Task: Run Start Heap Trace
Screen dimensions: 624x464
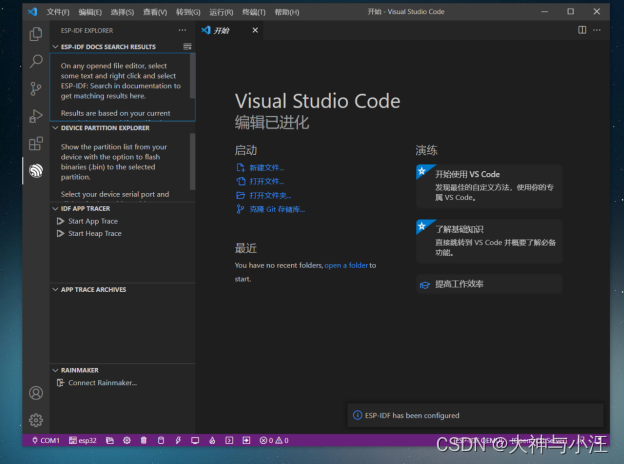Action: [x=95, y=234]
